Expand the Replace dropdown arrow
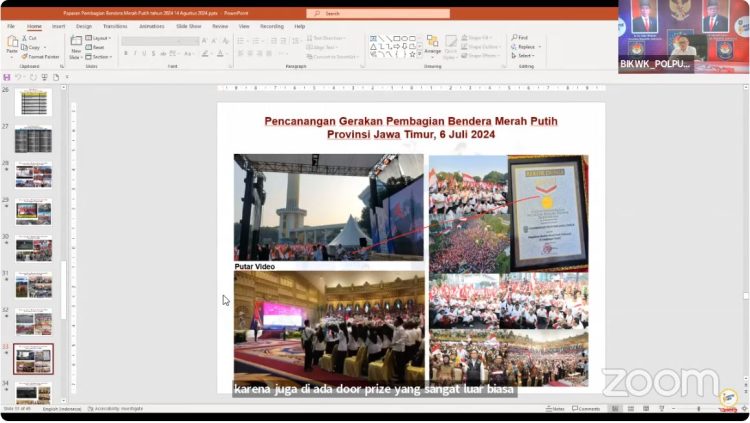This screenshot has height=423, width=750. coord(540,47)
